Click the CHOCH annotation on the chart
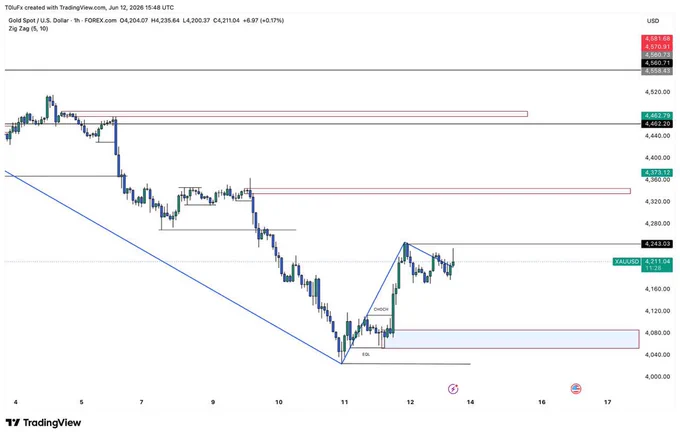The height and width of the screenshot is (437, 680). (x=381, y=309)
